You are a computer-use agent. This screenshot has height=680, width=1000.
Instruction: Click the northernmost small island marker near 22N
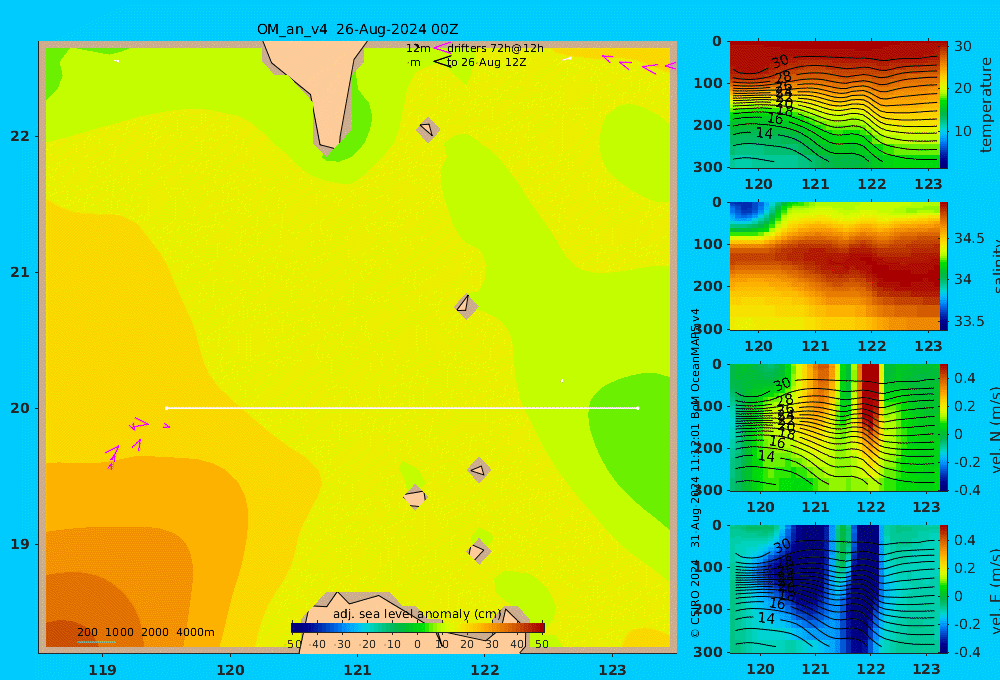[427, 129]
